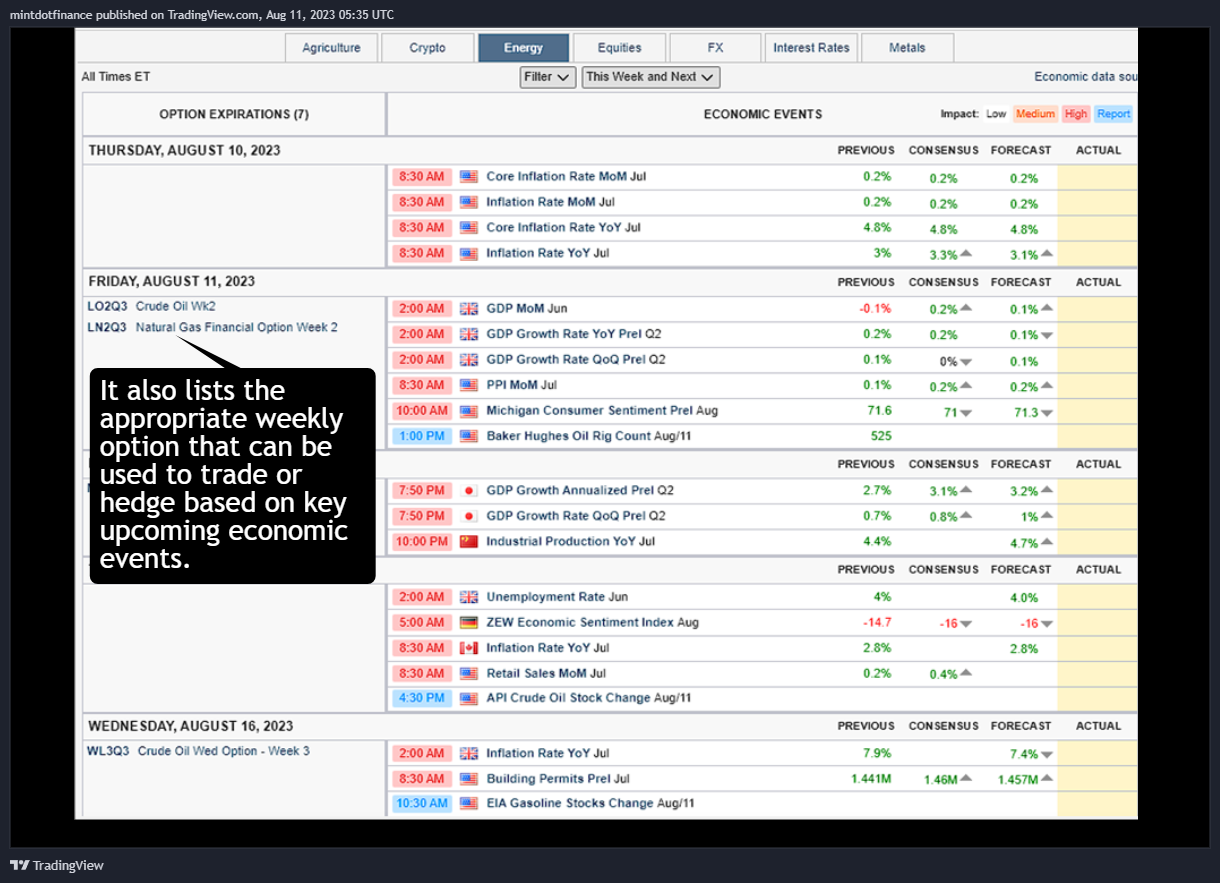The height and width of the screenshot is (883, 1220).
Task: Click the Baker Hughes previous value 525
Action: click(x=881, y=436)
